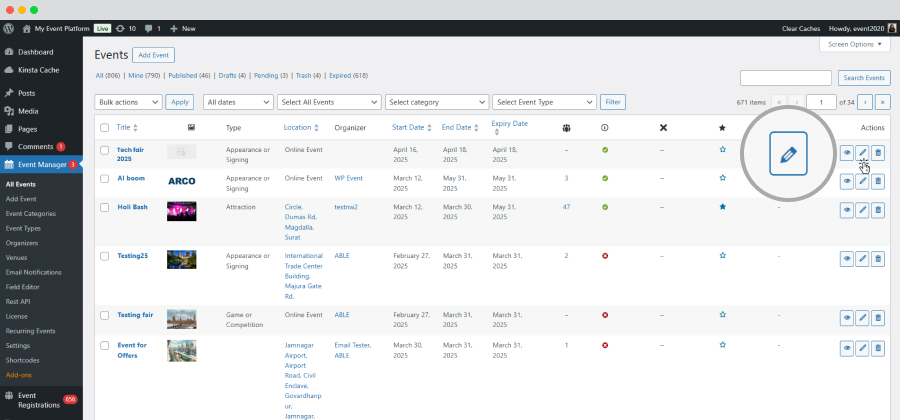This screenshot has width=900, height=420.
Task: Open the All dates dropdown
Action: (x=238, y=102)
